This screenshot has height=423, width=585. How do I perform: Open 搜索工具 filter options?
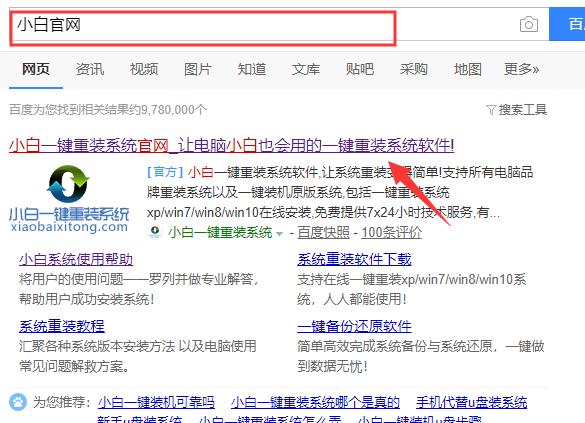click(523, 110)
